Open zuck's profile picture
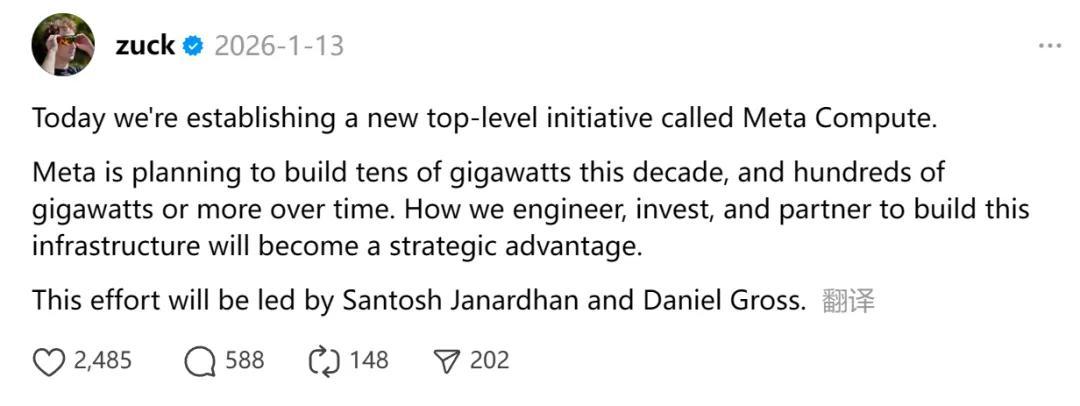This screenshot has height=406, width=1080. pos(63,45)
